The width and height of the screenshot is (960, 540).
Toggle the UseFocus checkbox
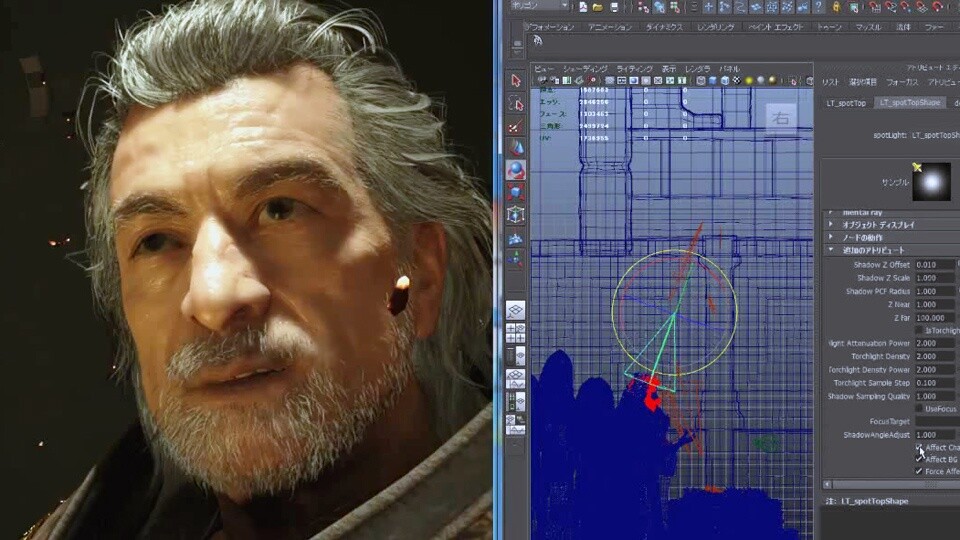[x=919, y=408]
